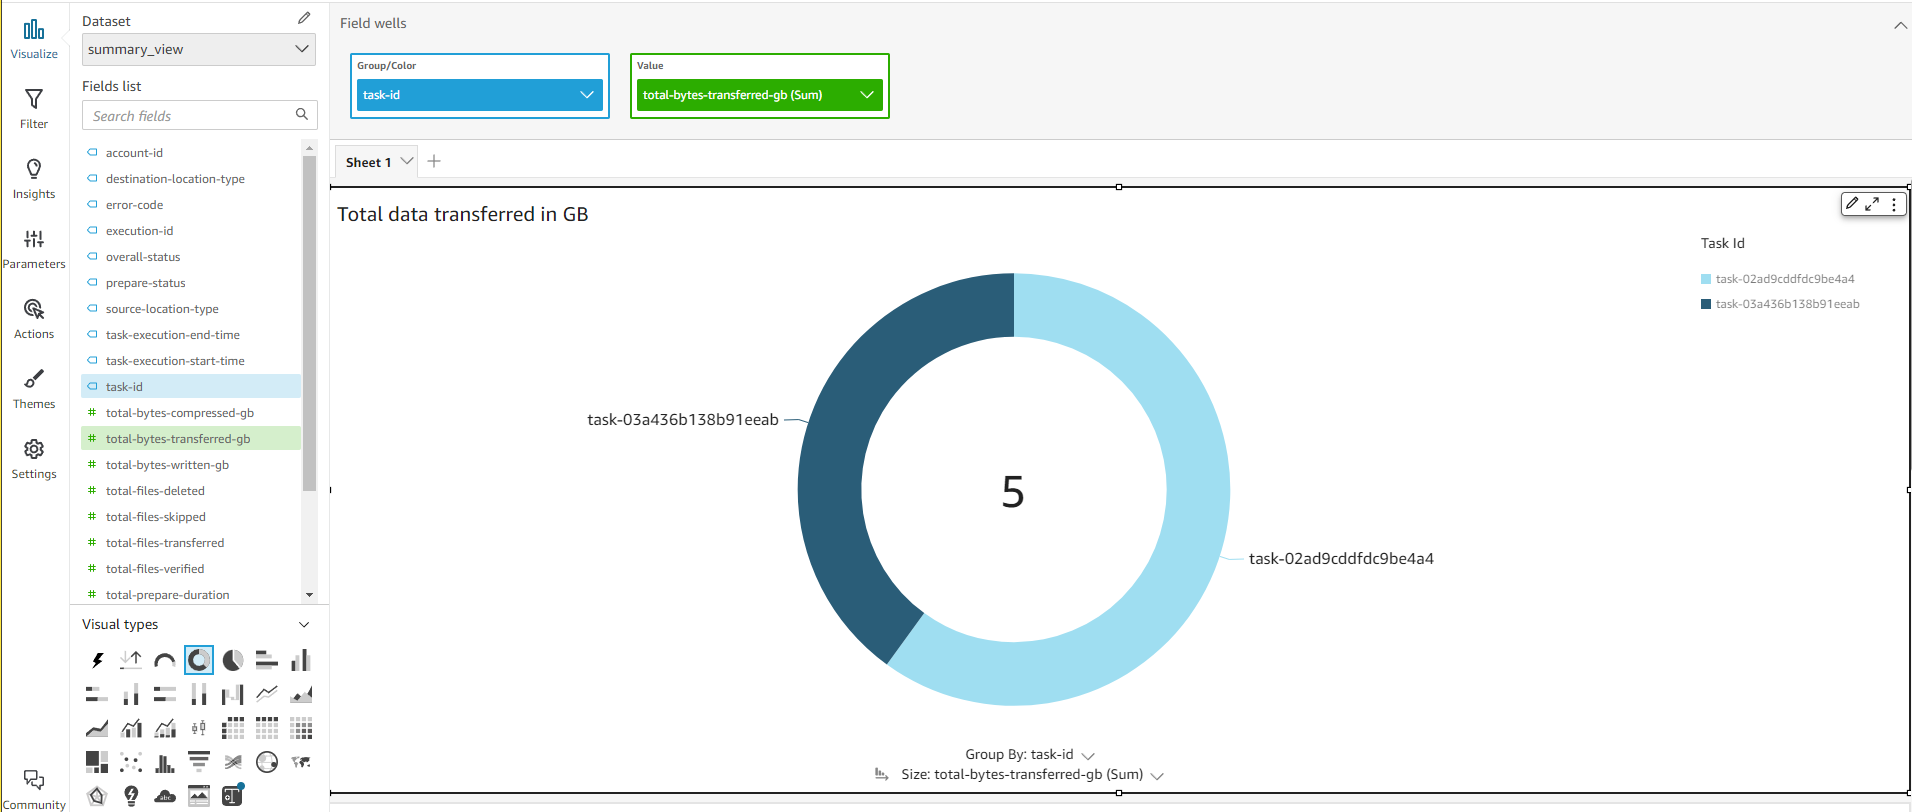Image resolution: width=1912 pixels, height=812 pixels.
Task: Select the Radar chart visual type
Action: tap(97, 796)
